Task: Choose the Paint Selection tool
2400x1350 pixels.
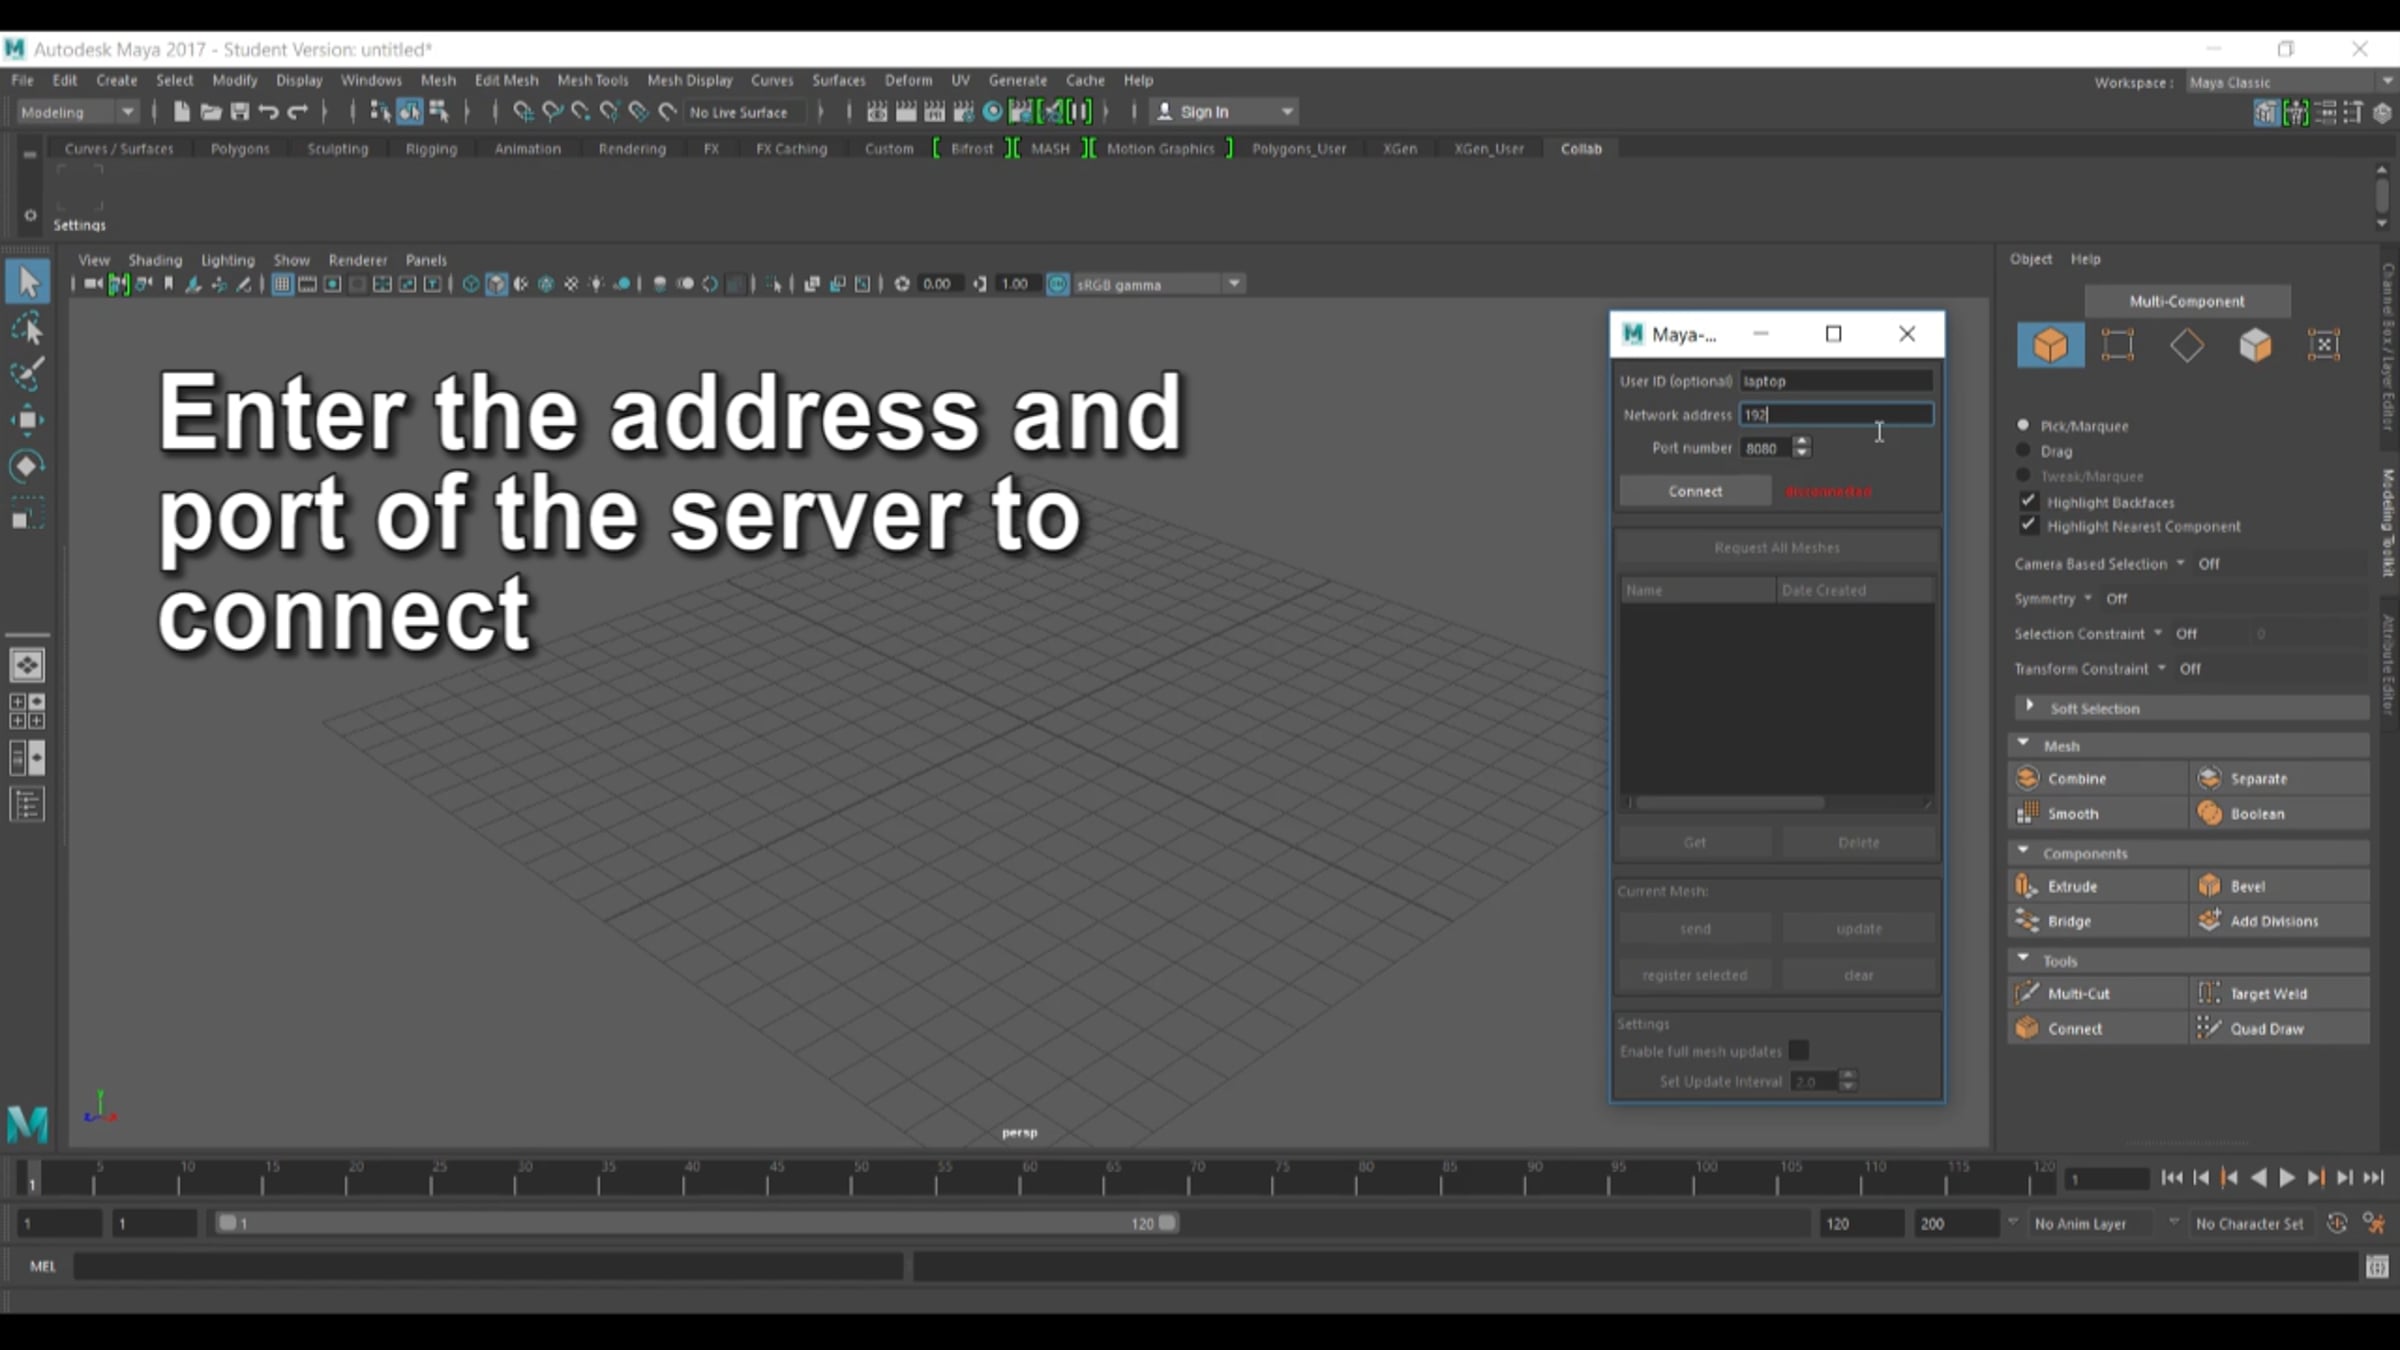Action: [27, 374]
